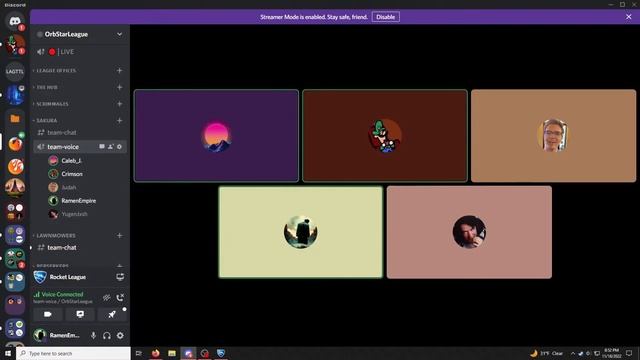Open chat for team-voice channel
The image size is (640, 360).
point(102,147)
